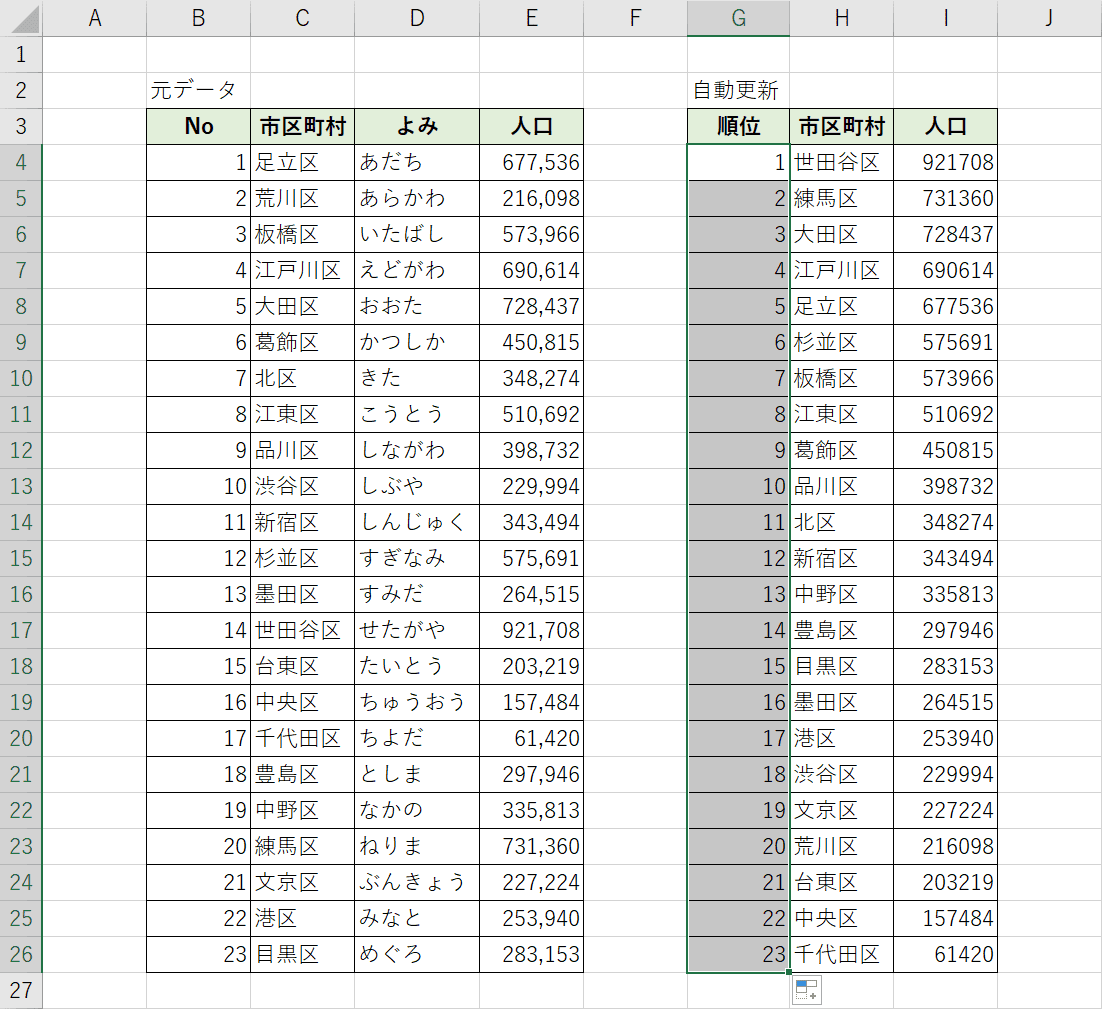Select 千代田区 in ranking table
This screenshot has width=1102, height=1009.
[841, 954]
